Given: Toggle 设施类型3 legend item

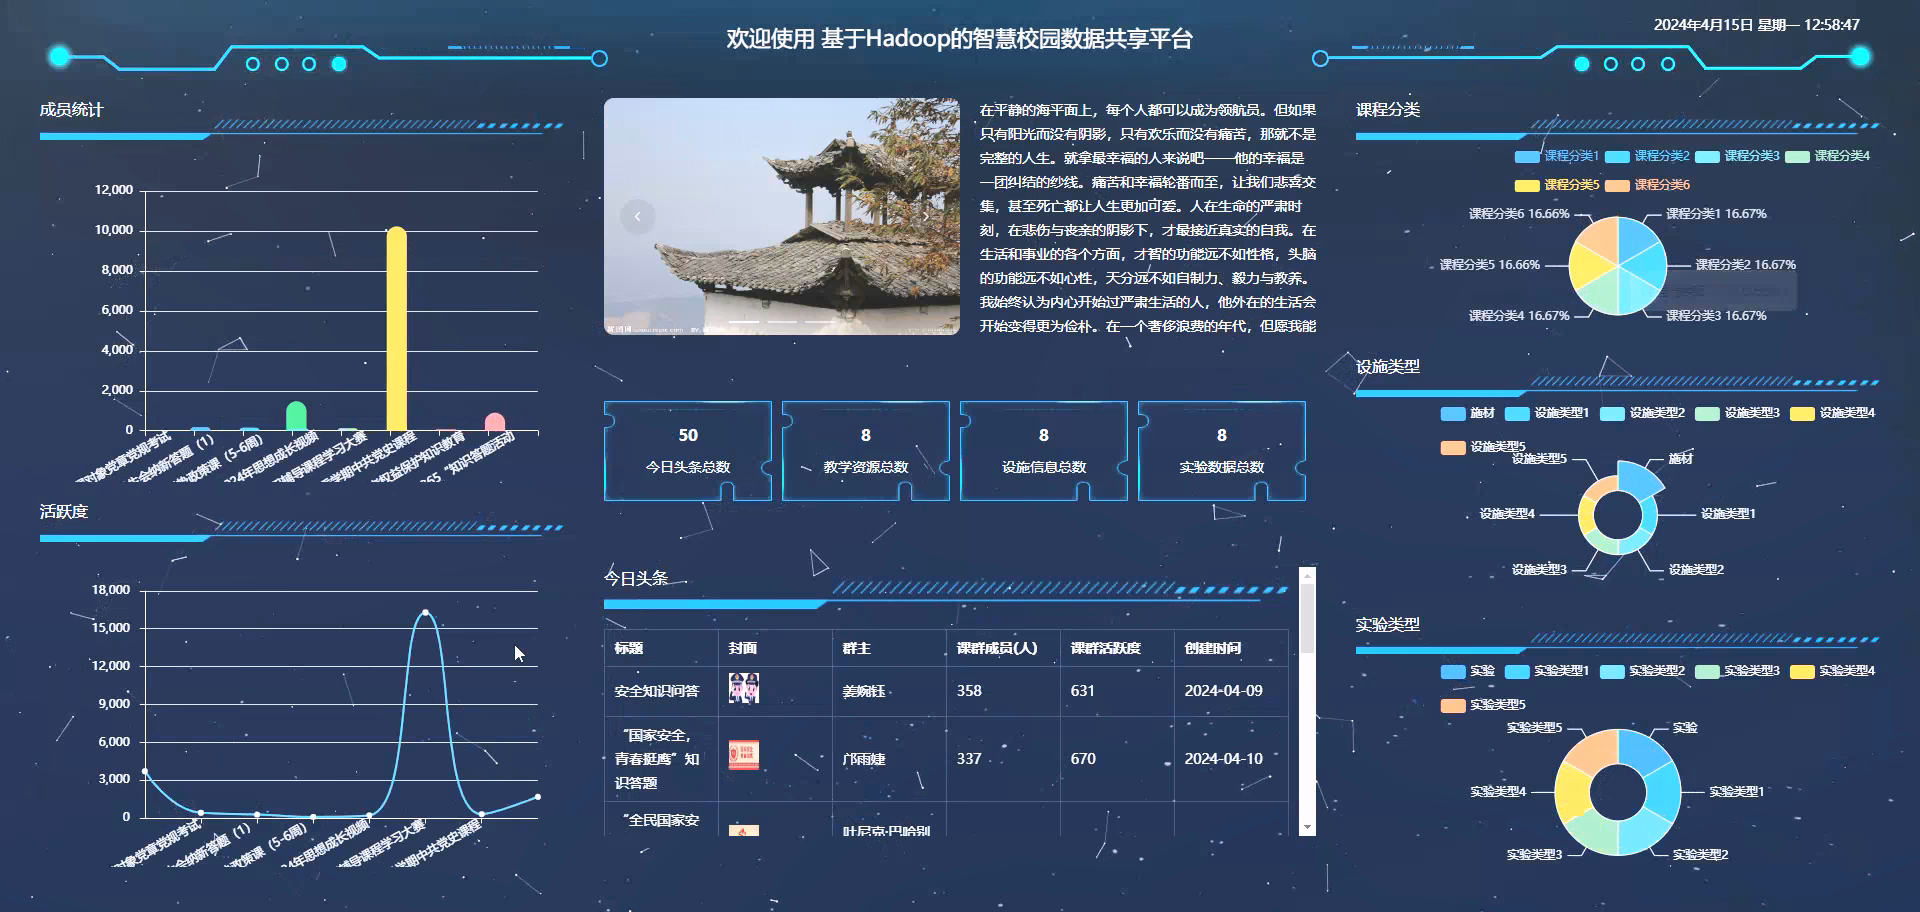Looking at the screenshot, I should pos(1737,413).
